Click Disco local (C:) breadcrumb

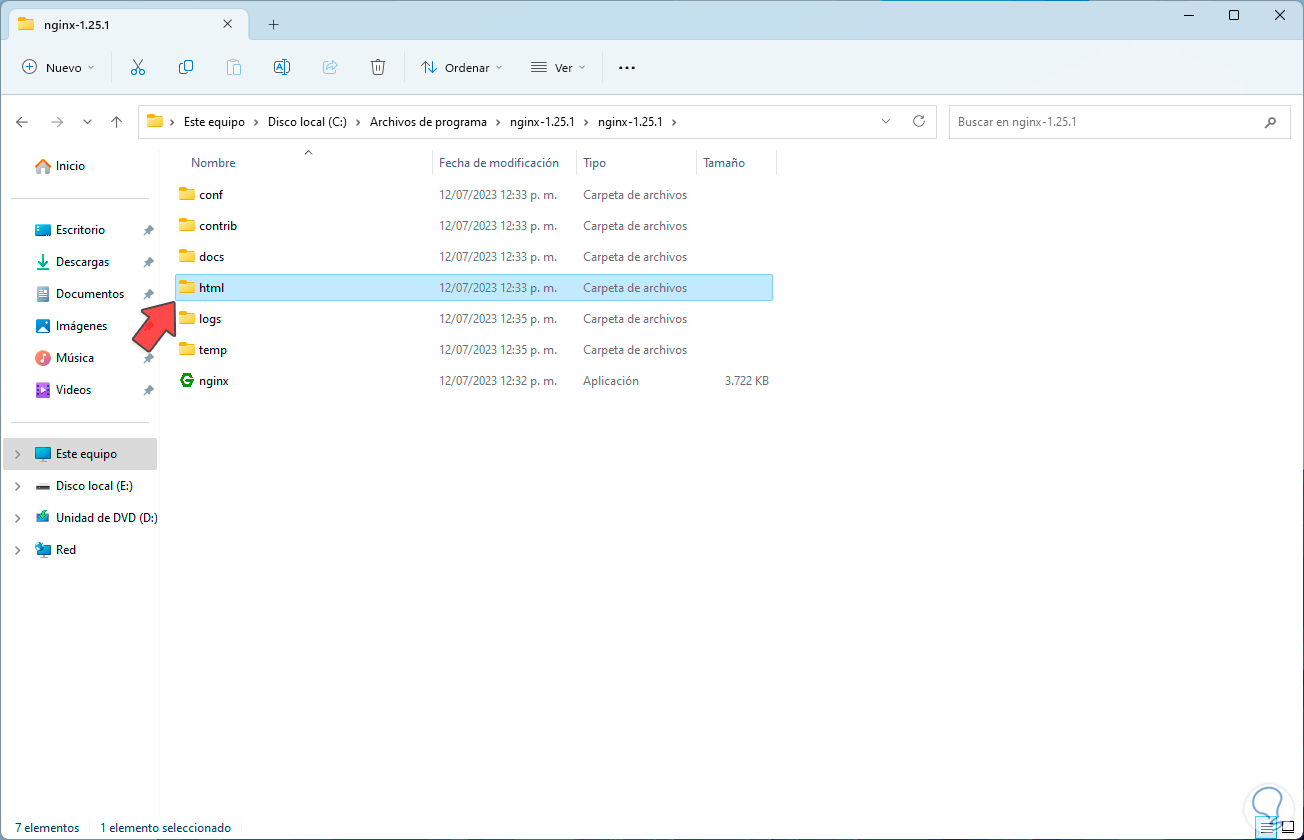coord(307,122)
